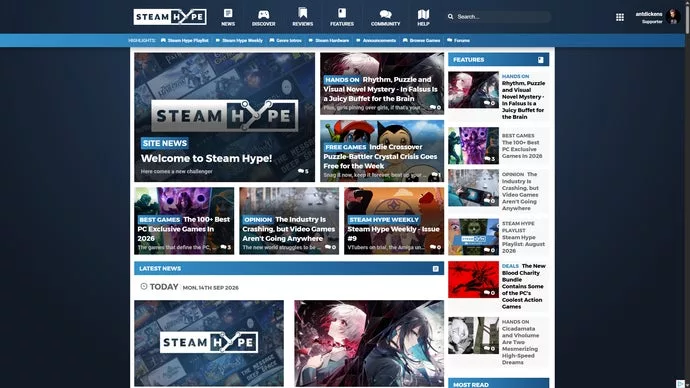Image resolution: width=690 pixels, height=388 pixels.
Task: Click the search magnifier icon
Action: pos(451,17)
